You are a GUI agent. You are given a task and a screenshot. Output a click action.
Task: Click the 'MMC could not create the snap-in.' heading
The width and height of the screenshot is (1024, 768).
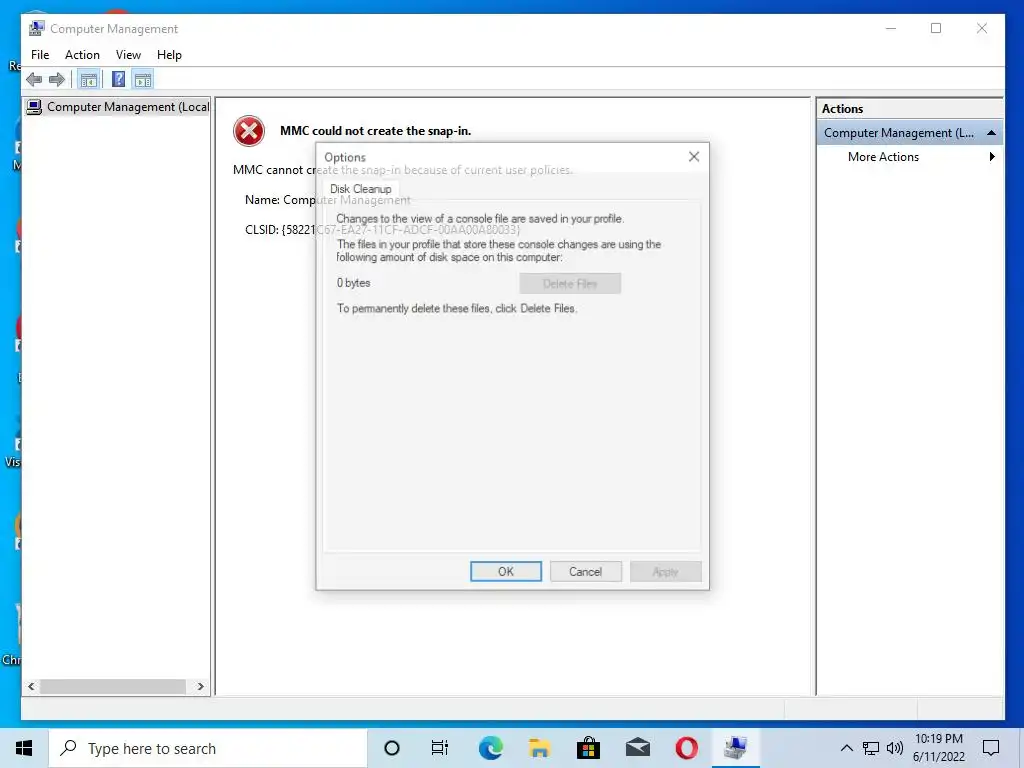pos(376,131)
